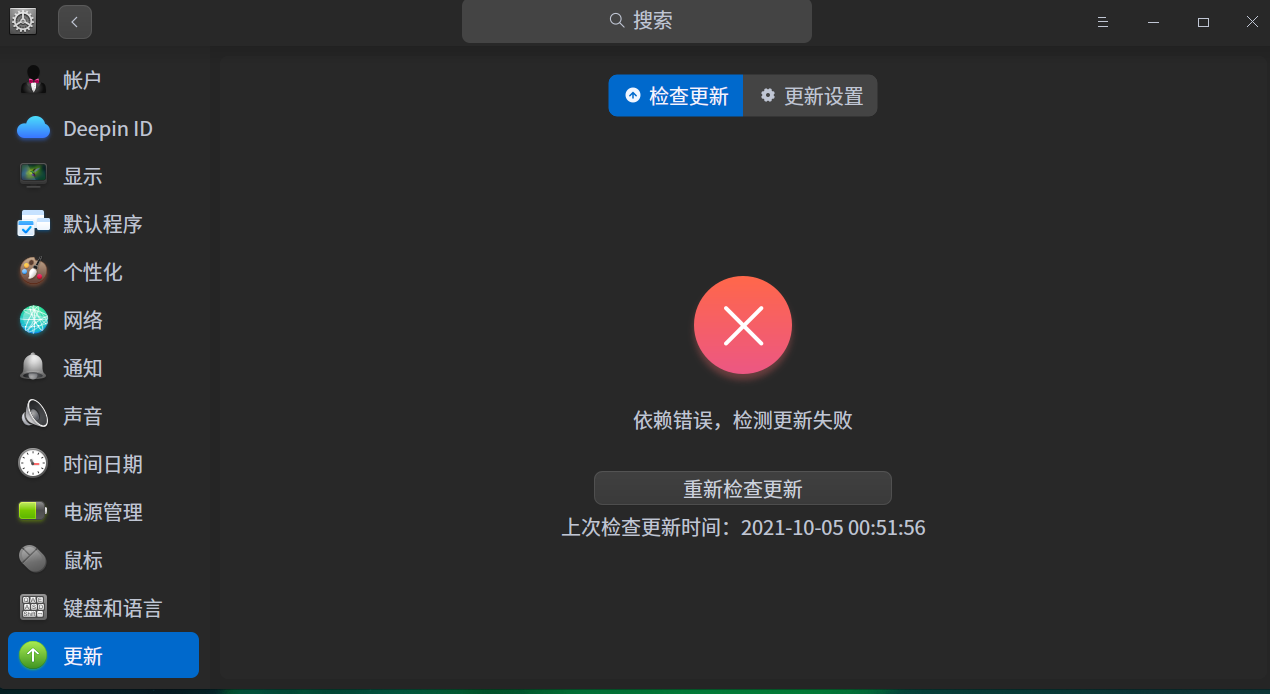This screenshot has width=1270, height=694.
Task: Click the Control Center gear icon in titlebar
Action: pyautogui.click(x=22, y=21)
